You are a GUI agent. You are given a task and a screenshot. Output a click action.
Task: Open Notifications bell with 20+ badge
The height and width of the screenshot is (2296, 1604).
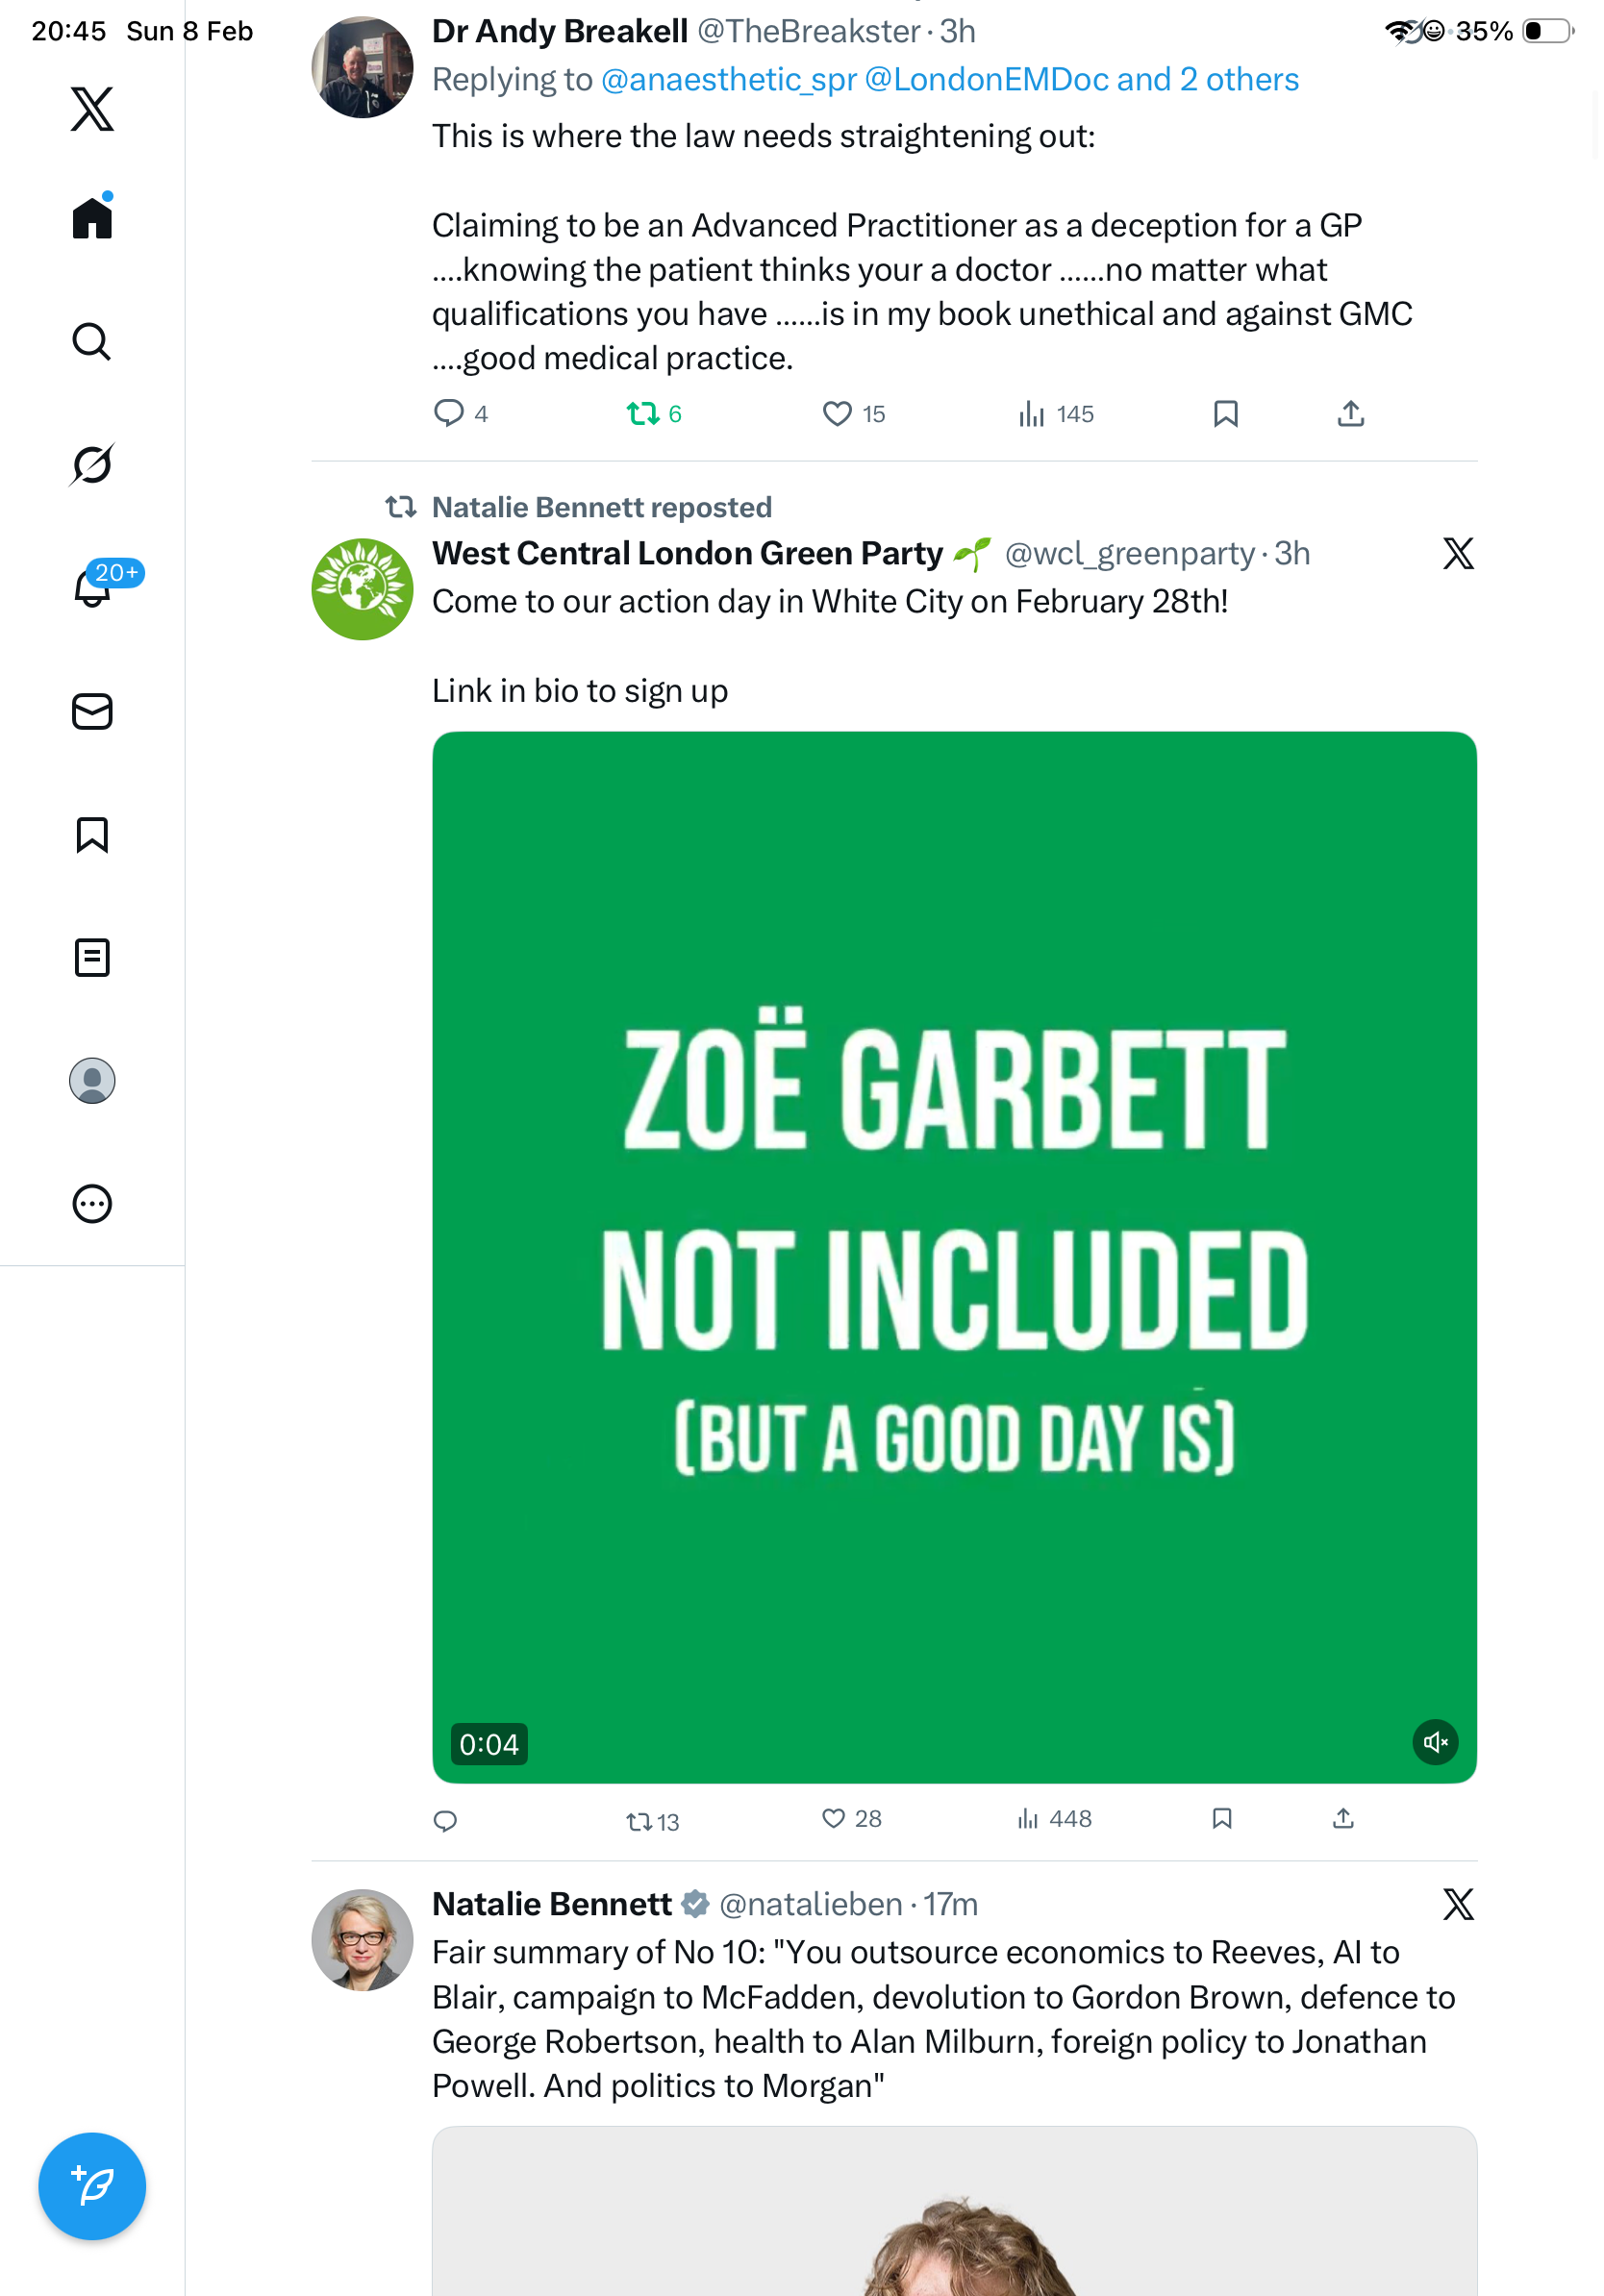(x=93, y=587)
